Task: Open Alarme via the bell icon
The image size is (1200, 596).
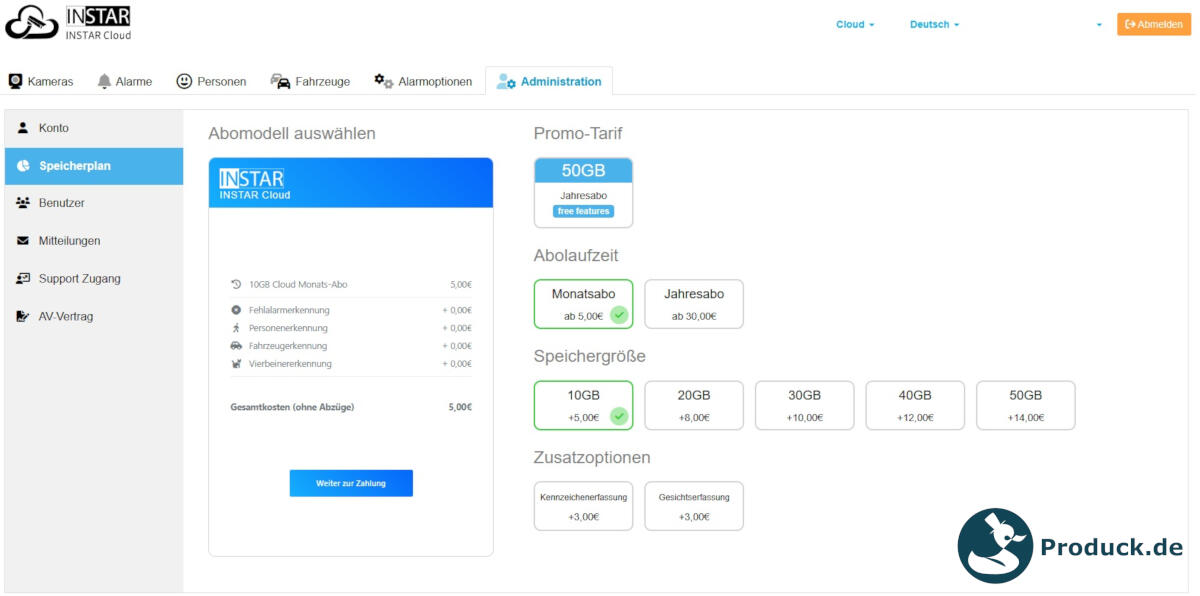Action: click(x=103, y=80)
